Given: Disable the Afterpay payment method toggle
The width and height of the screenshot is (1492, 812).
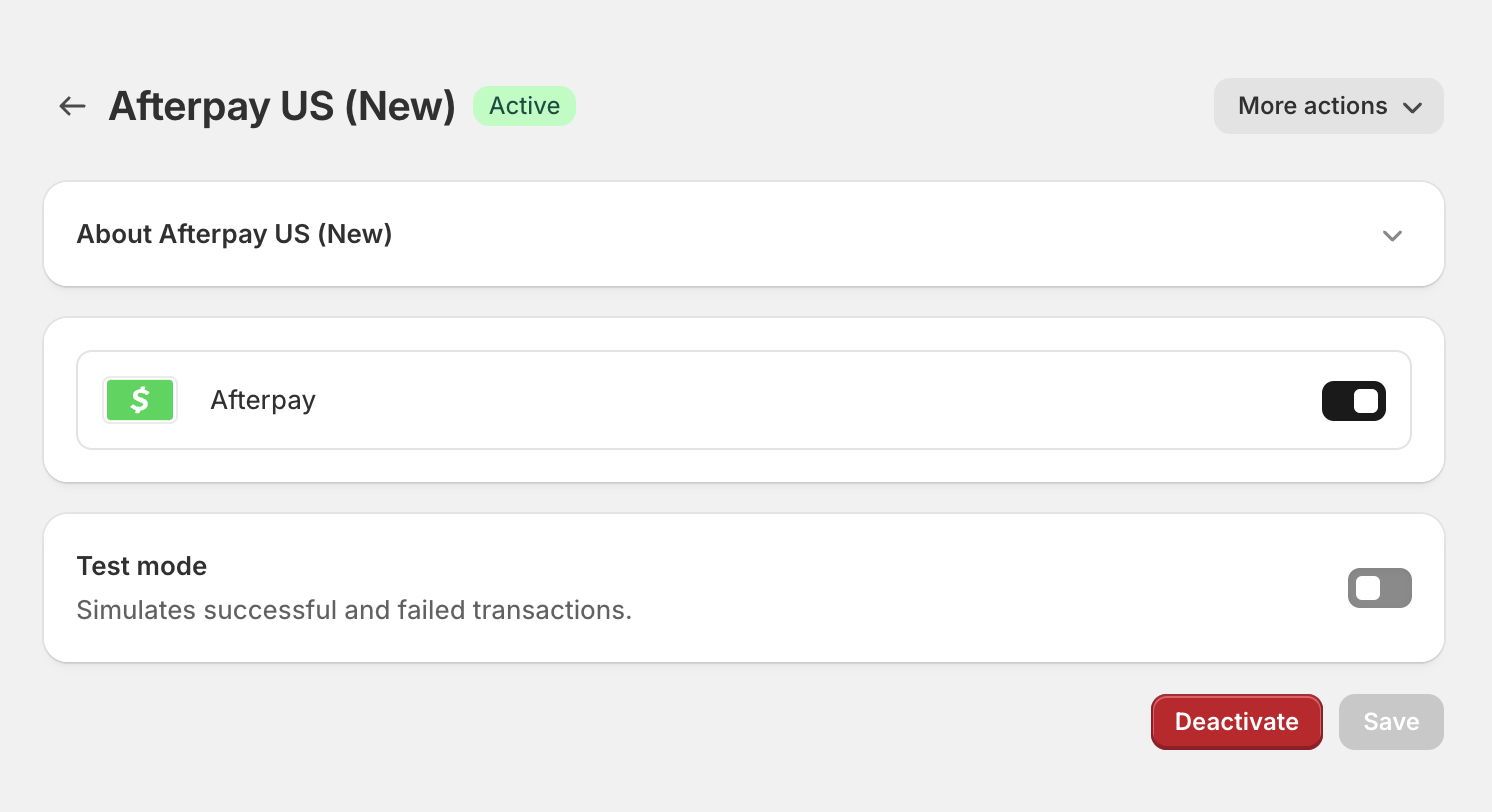Looking at the screenshot, I should tap(1353, 401).
